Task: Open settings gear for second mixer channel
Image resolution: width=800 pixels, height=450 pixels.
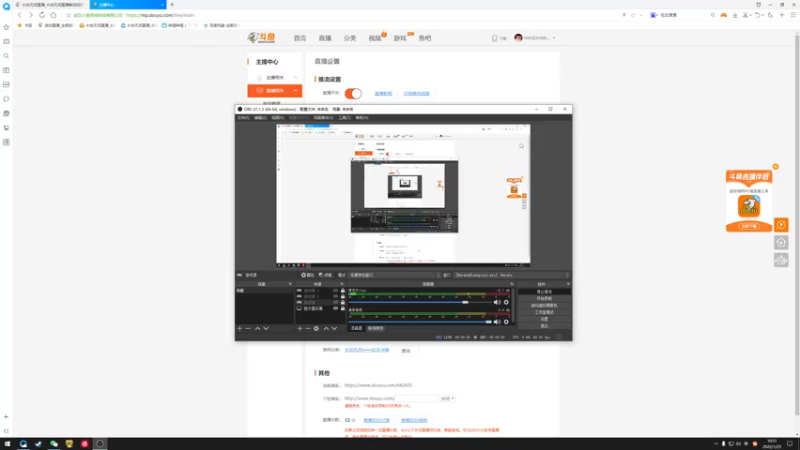Action: (506, 322)
